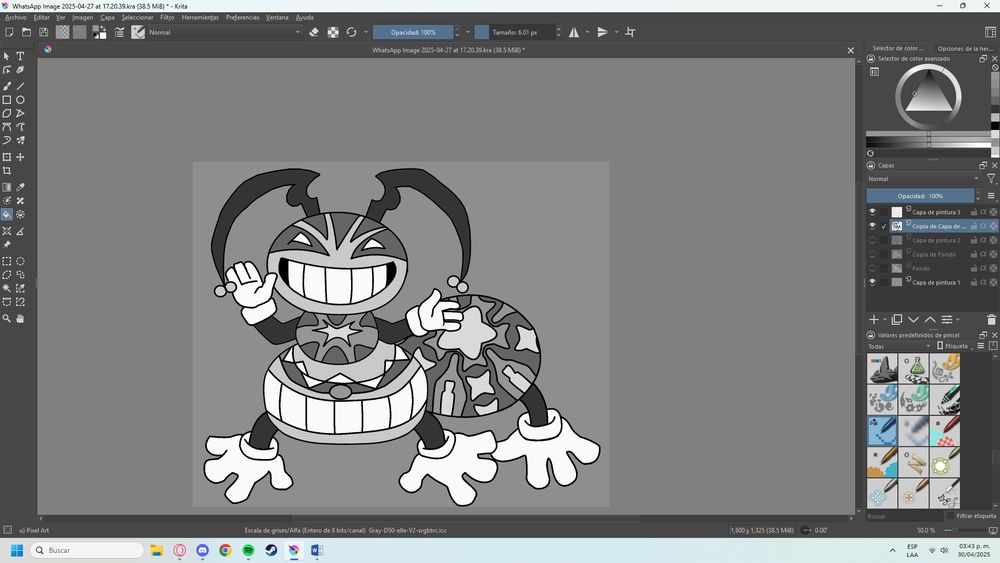Delete layer using the trash icon

991,319
